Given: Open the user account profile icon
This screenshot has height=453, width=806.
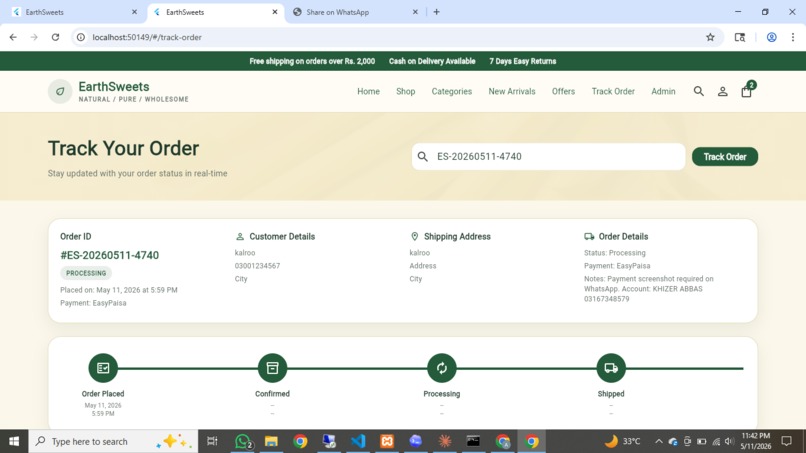Looking at the screenshot, I should [x=722, y=92].
